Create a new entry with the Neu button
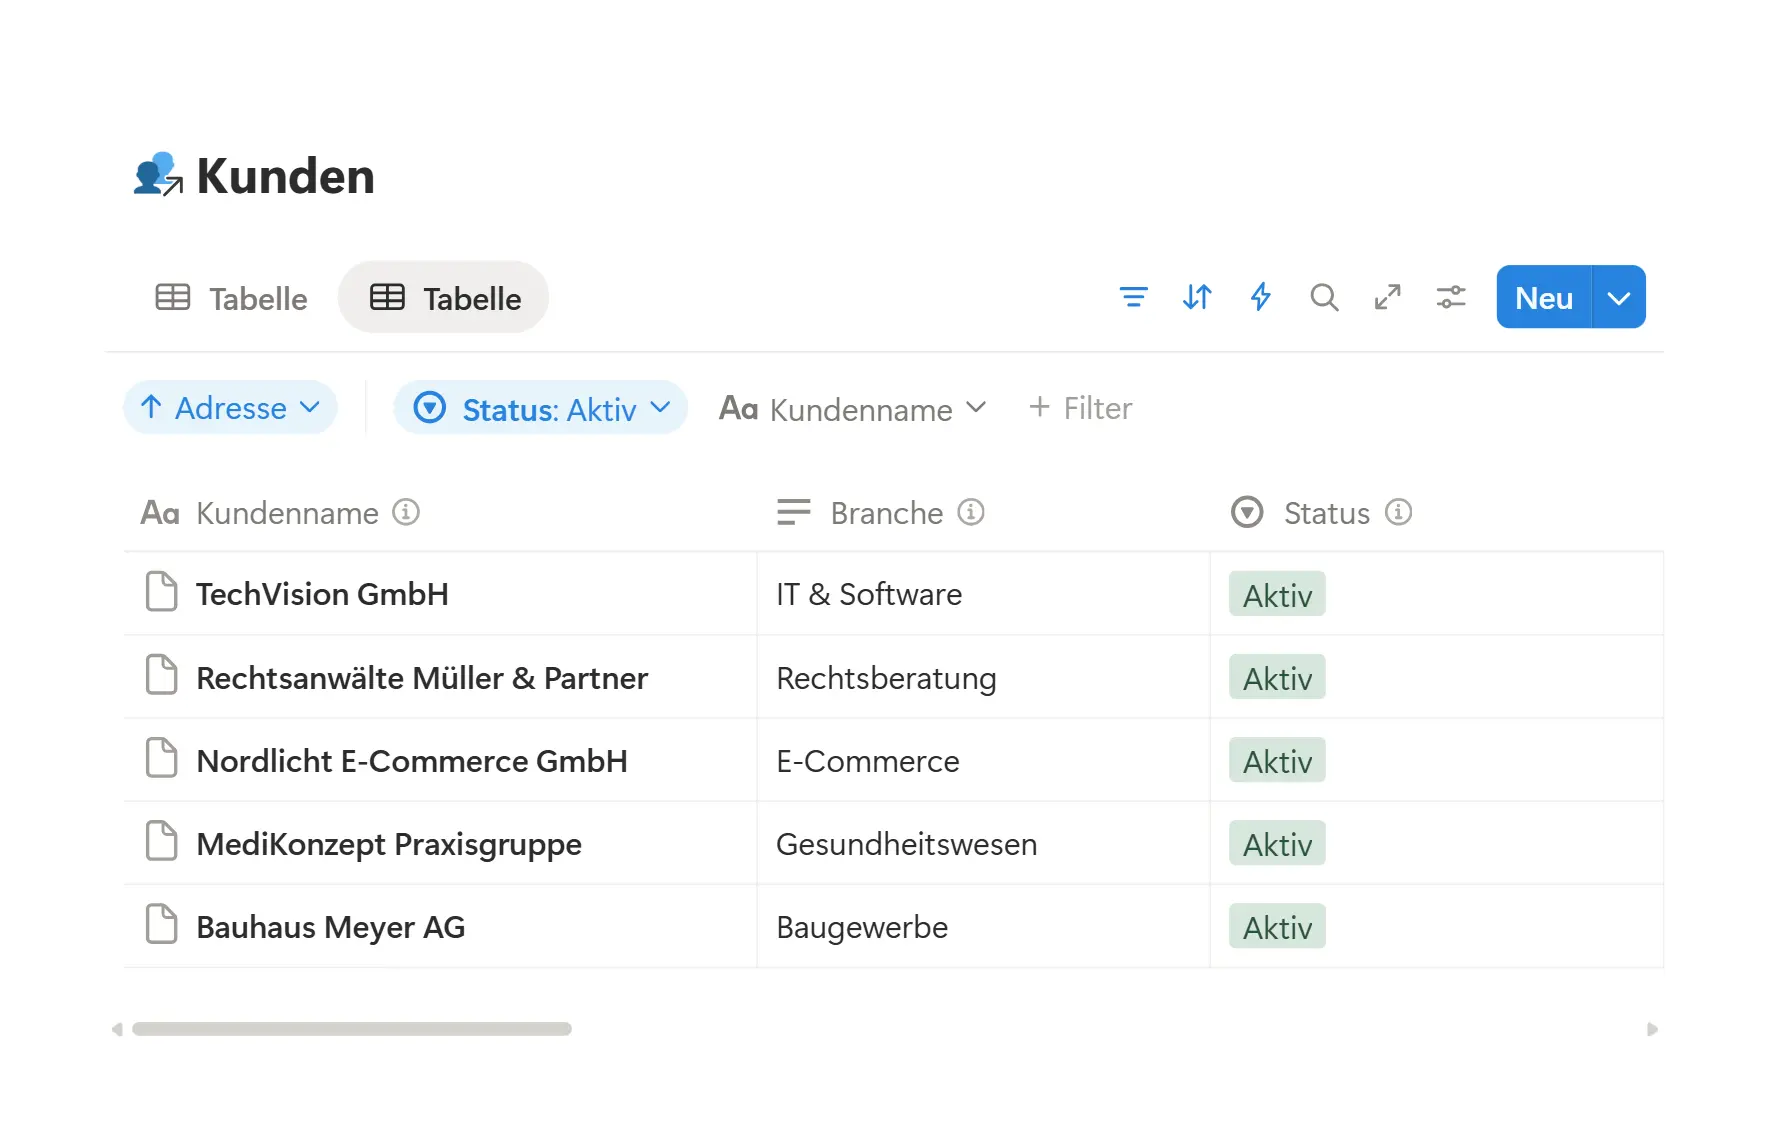1777x1125 pixels. [x=1543, y=297]
